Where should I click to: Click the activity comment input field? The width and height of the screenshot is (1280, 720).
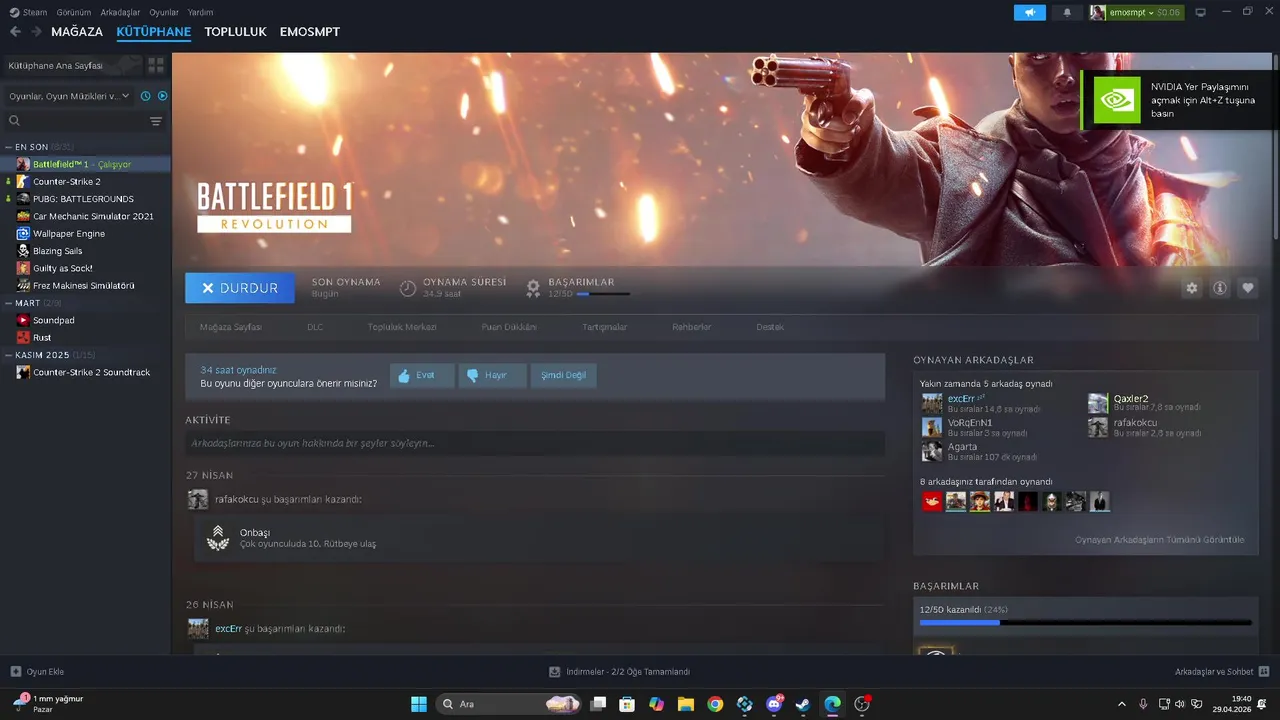[535, 443]
